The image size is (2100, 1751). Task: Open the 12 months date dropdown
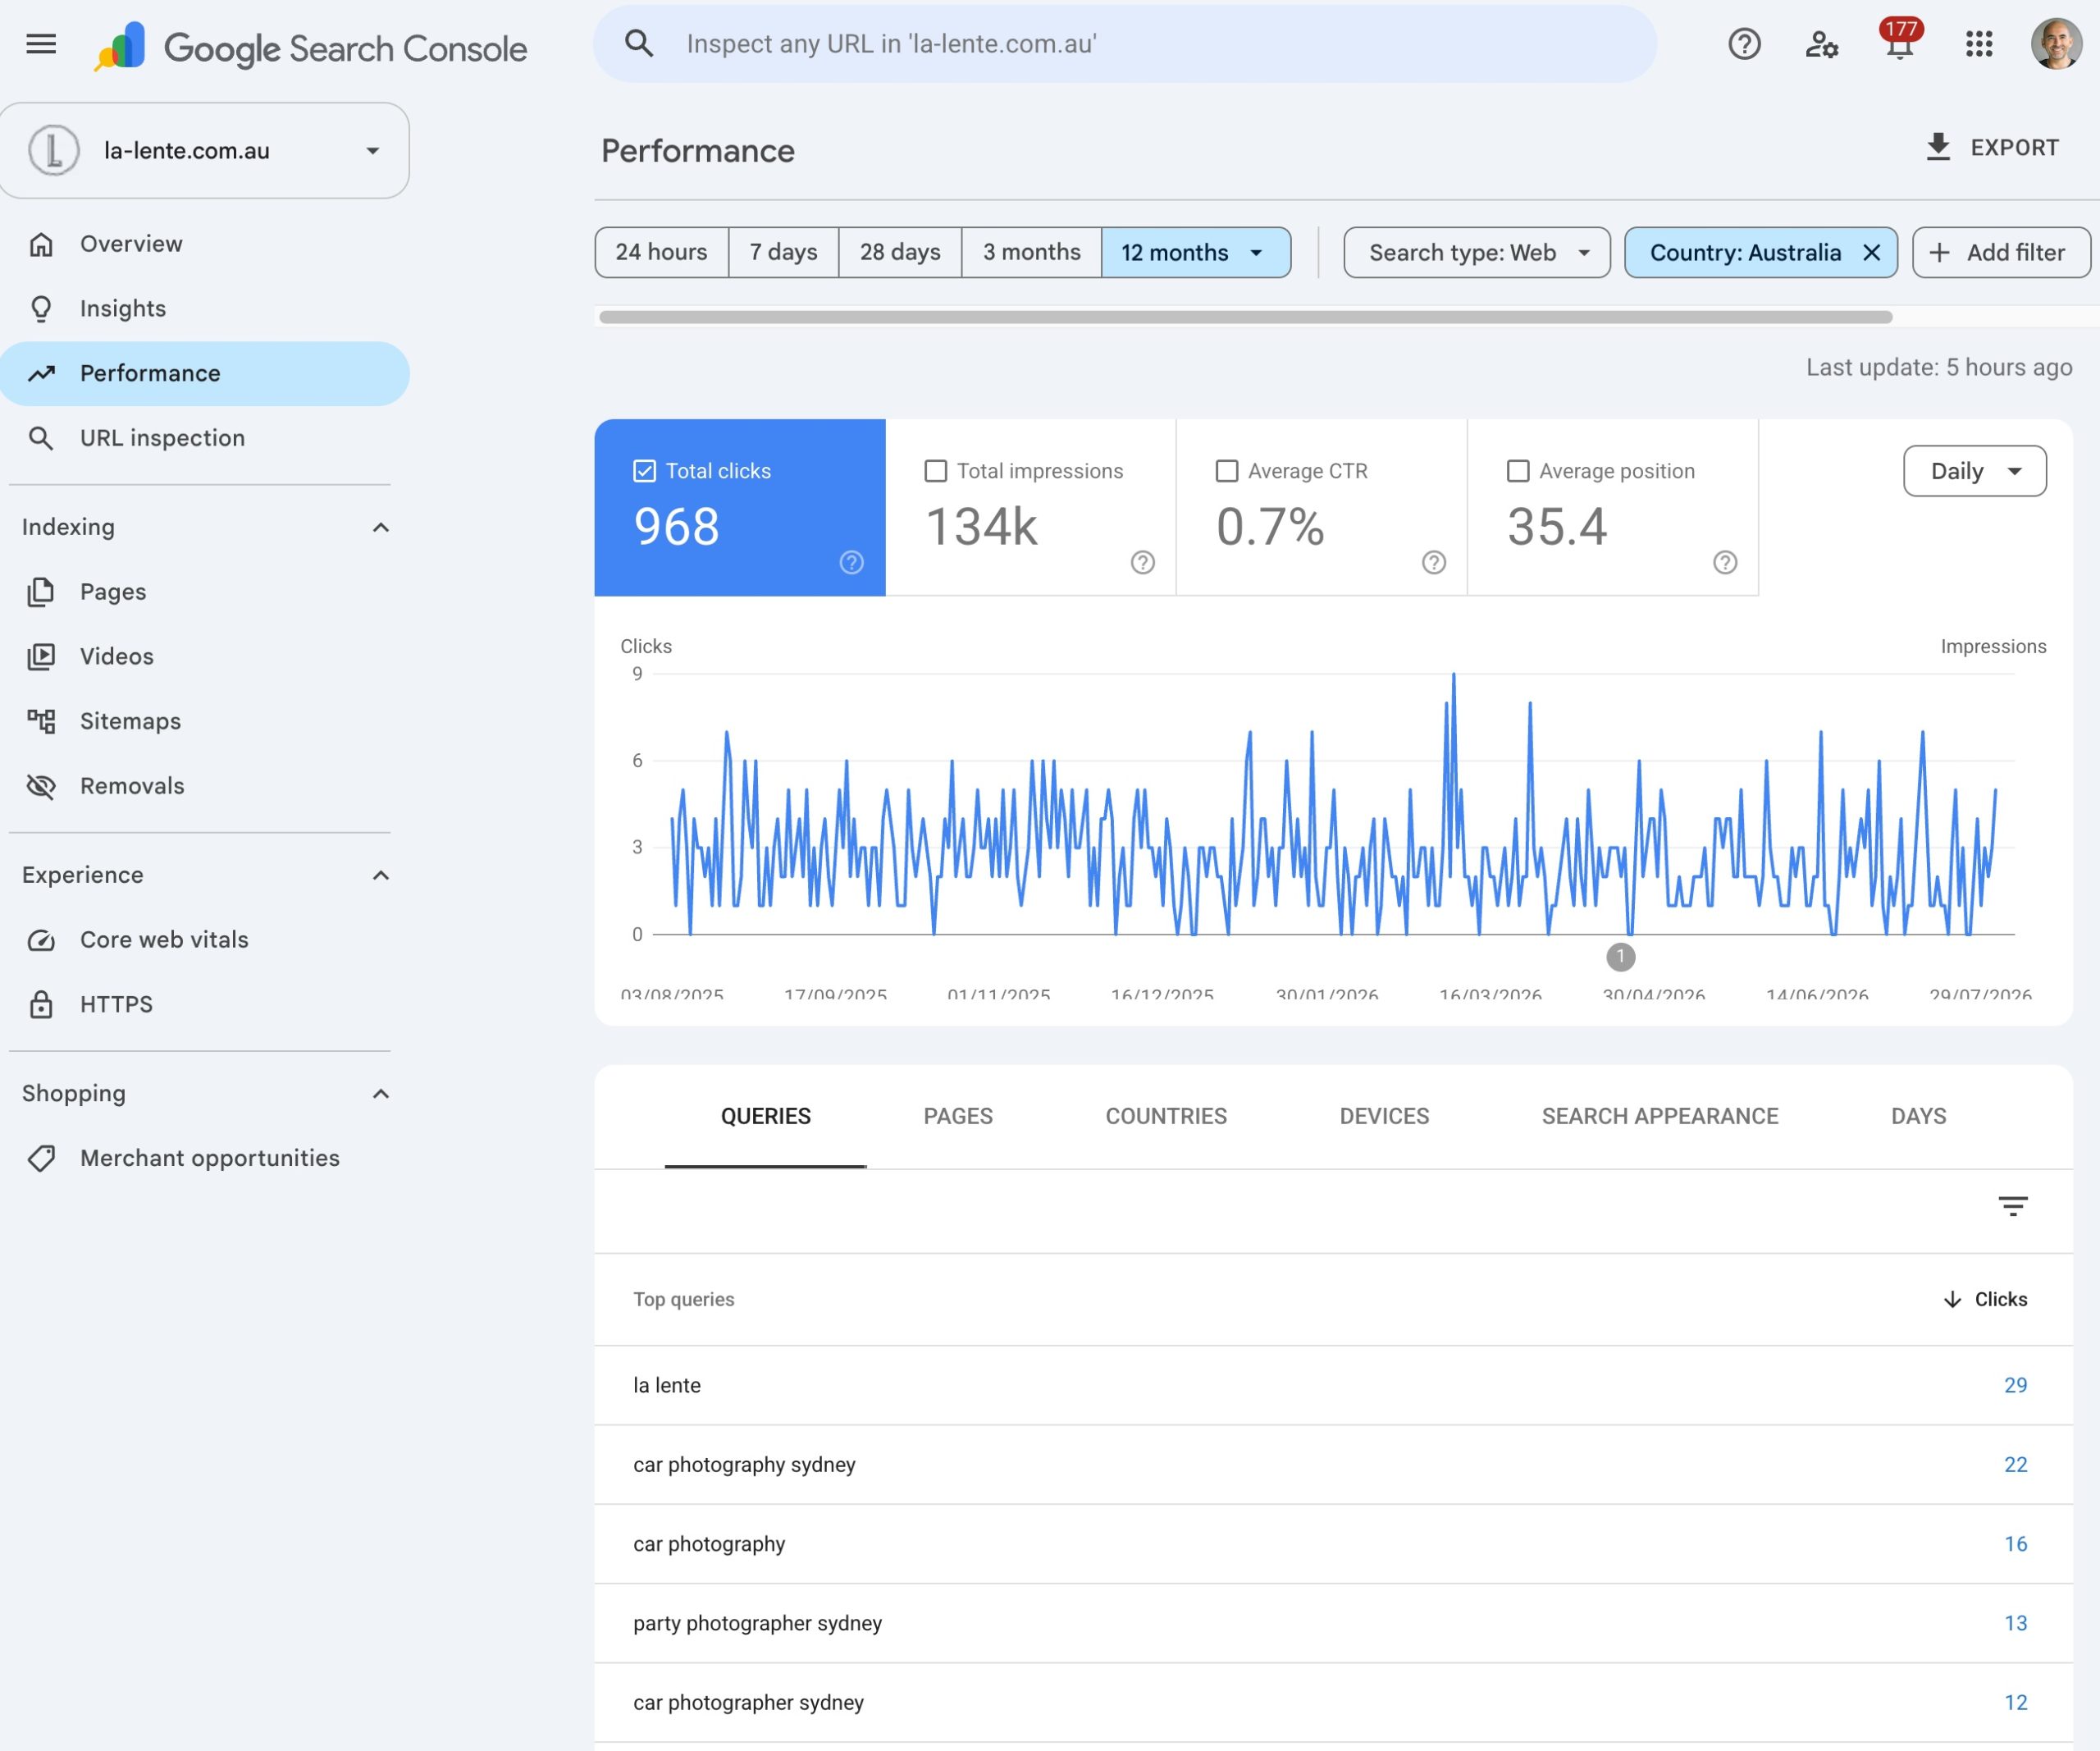(1195, 252)
